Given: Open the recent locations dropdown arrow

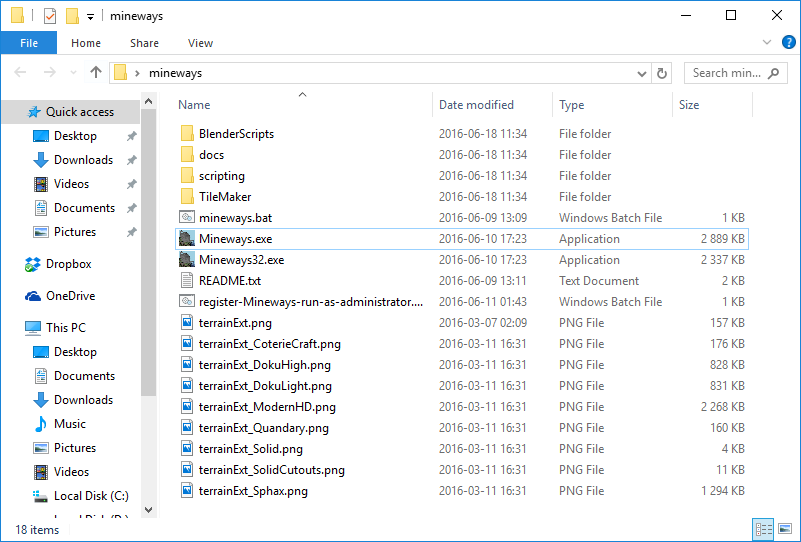Looking at the screenshot, I should click(x=73, y=73).
